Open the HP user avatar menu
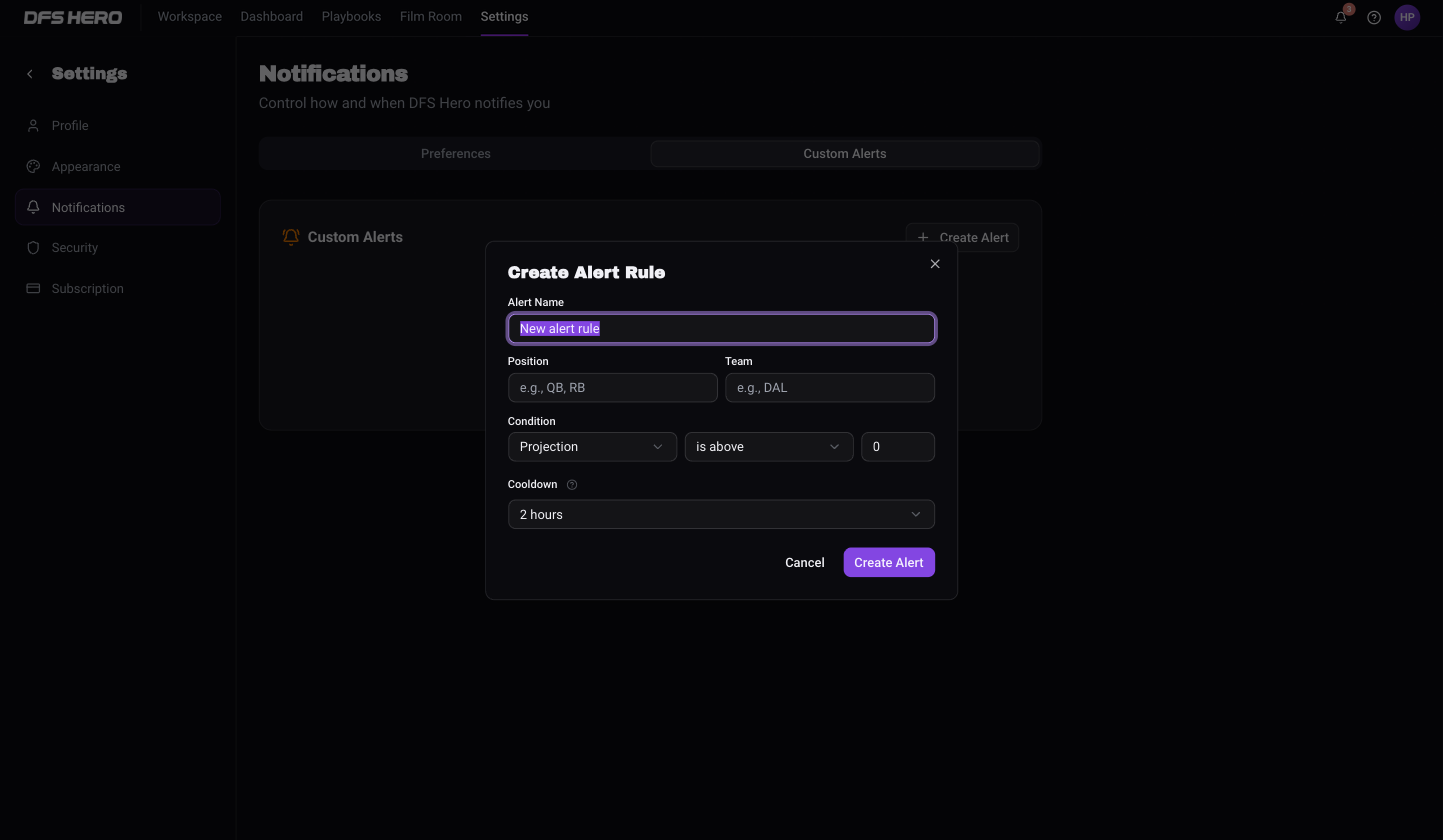The width and height of the screenshot is (1443, 840). (1407, 17)
